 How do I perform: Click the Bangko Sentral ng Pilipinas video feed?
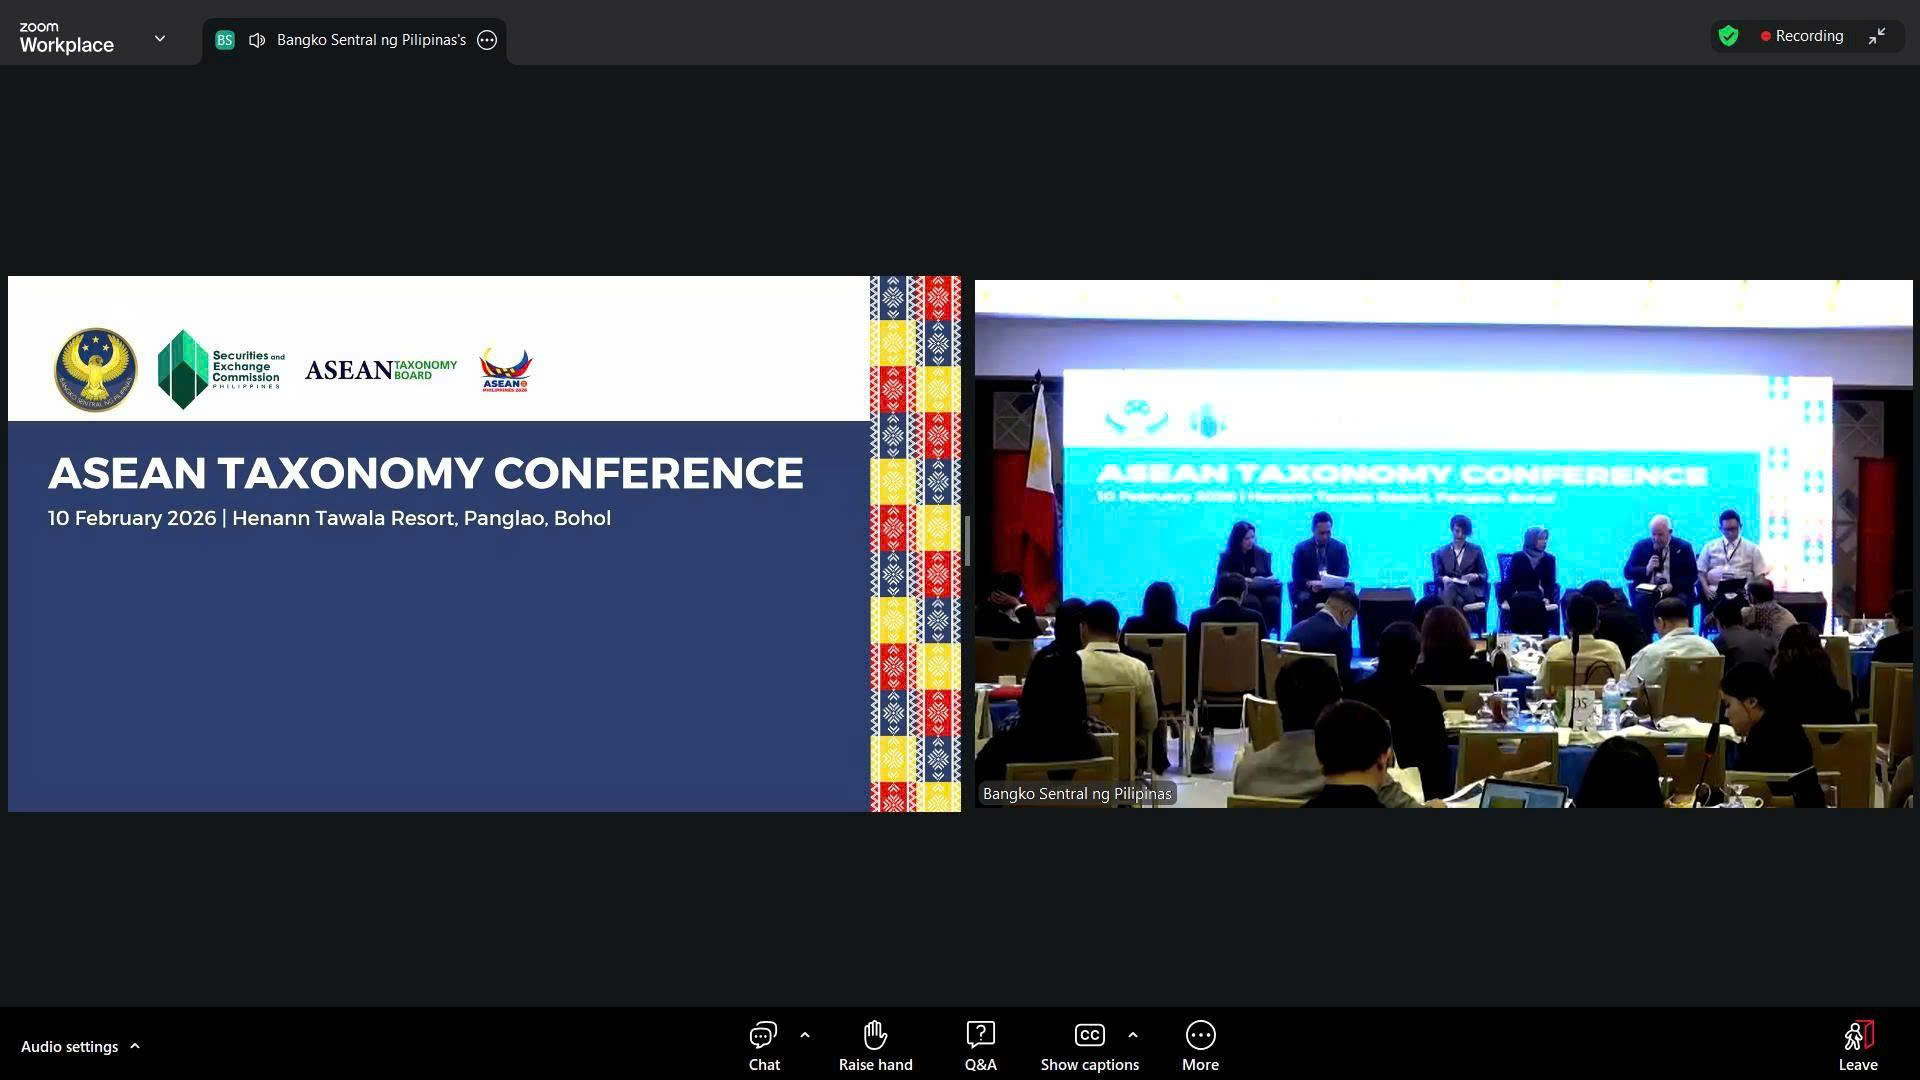pos(1443,543)
